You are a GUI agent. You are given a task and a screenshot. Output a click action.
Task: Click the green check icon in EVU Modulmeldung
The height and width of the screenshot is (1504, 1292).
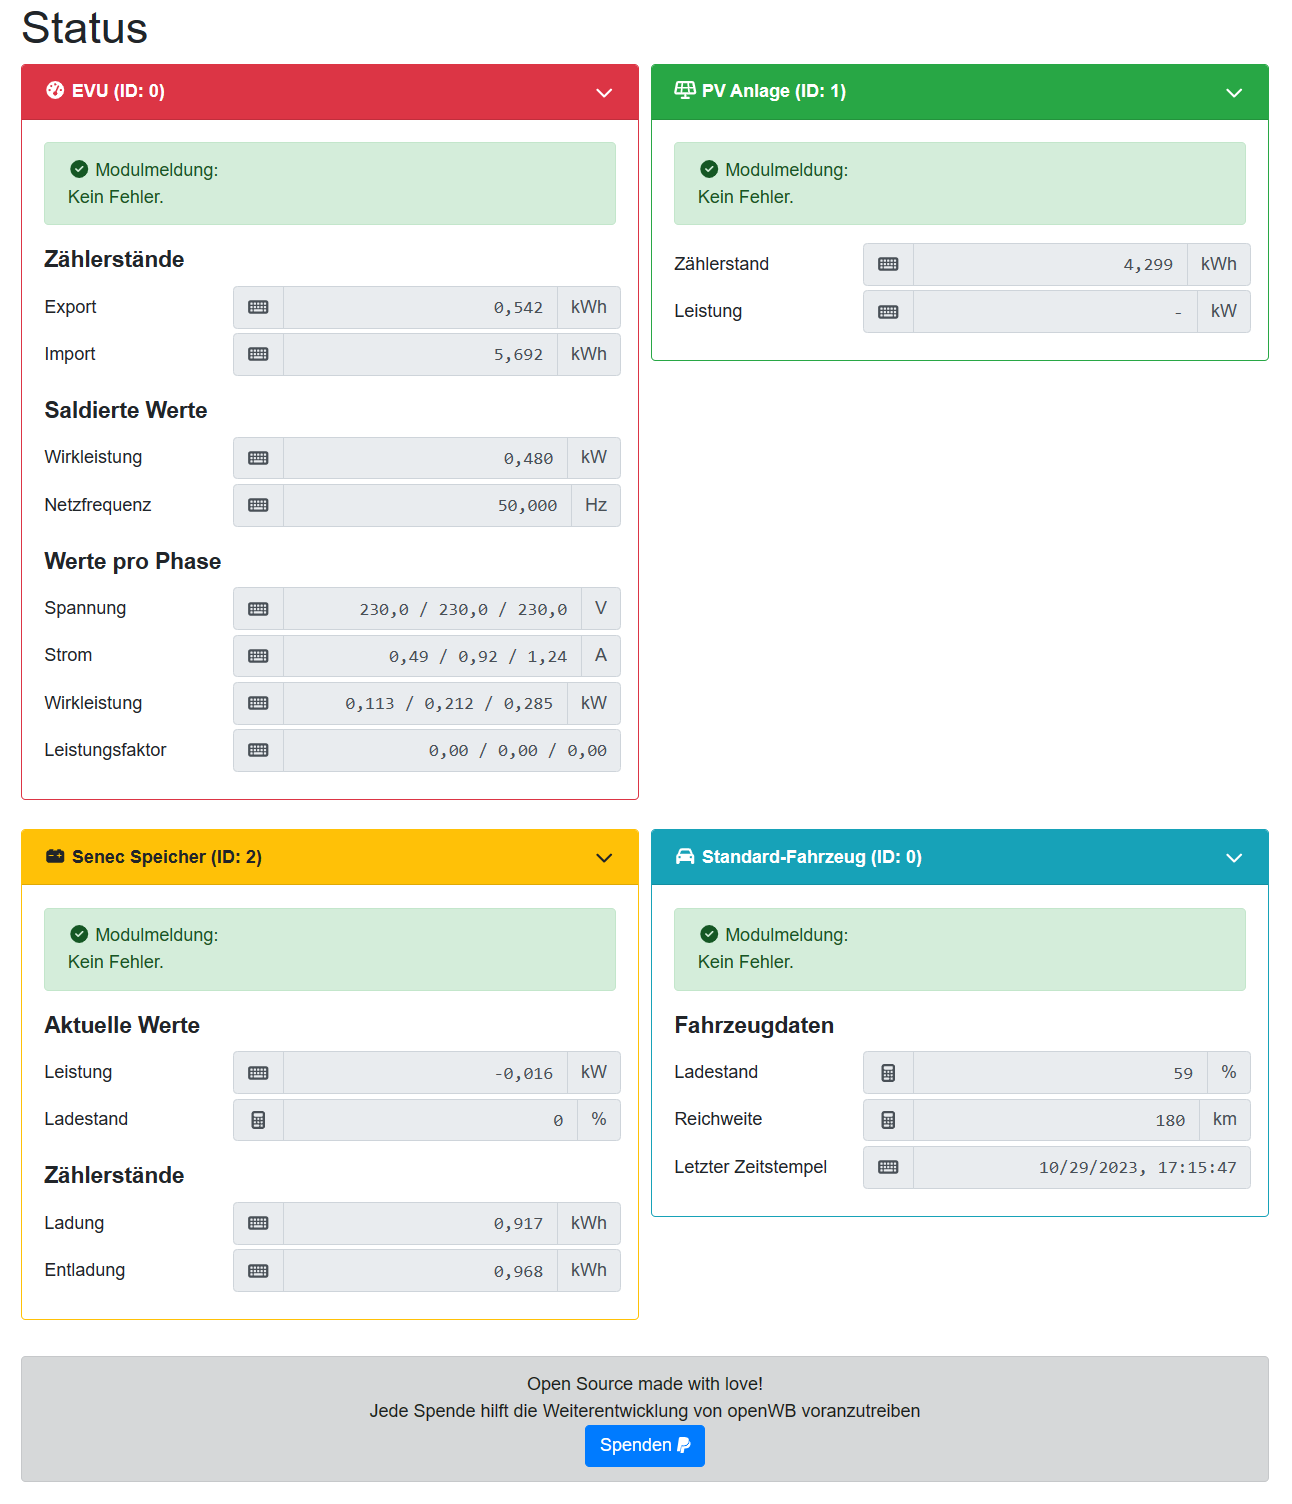79,170
